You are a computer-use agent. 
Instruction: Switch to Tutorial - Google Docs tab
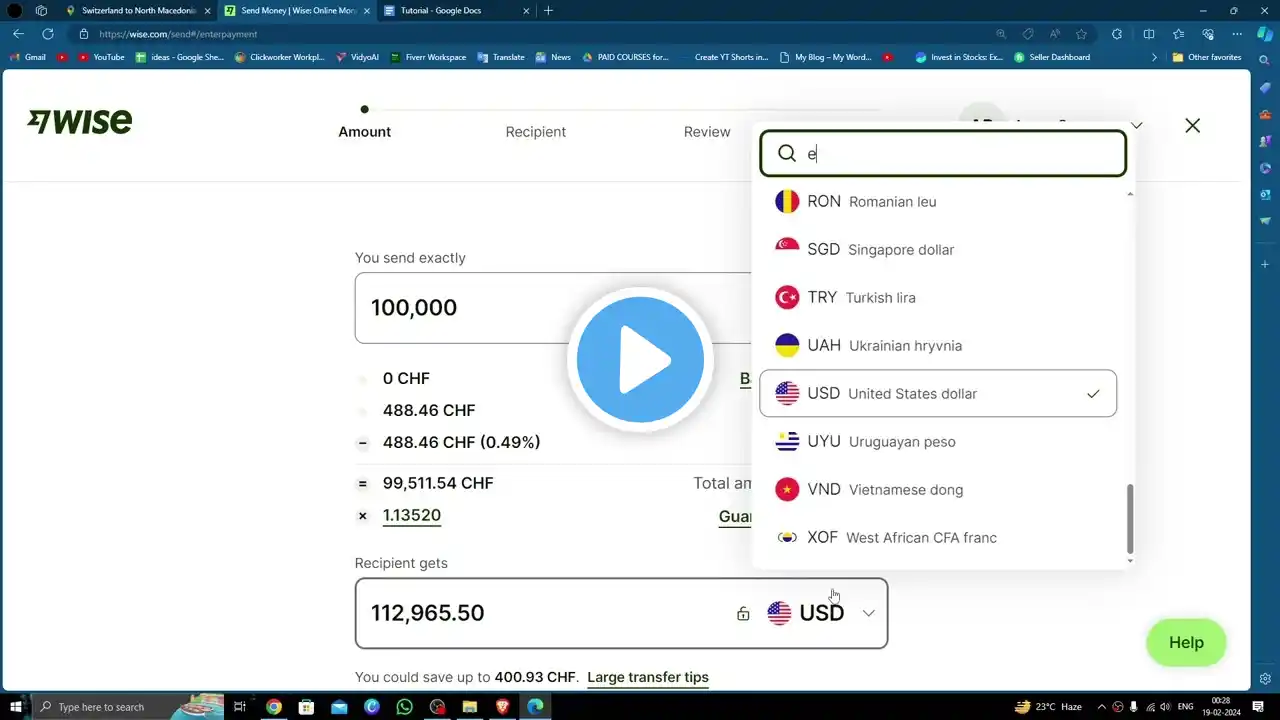coord(456,11)
